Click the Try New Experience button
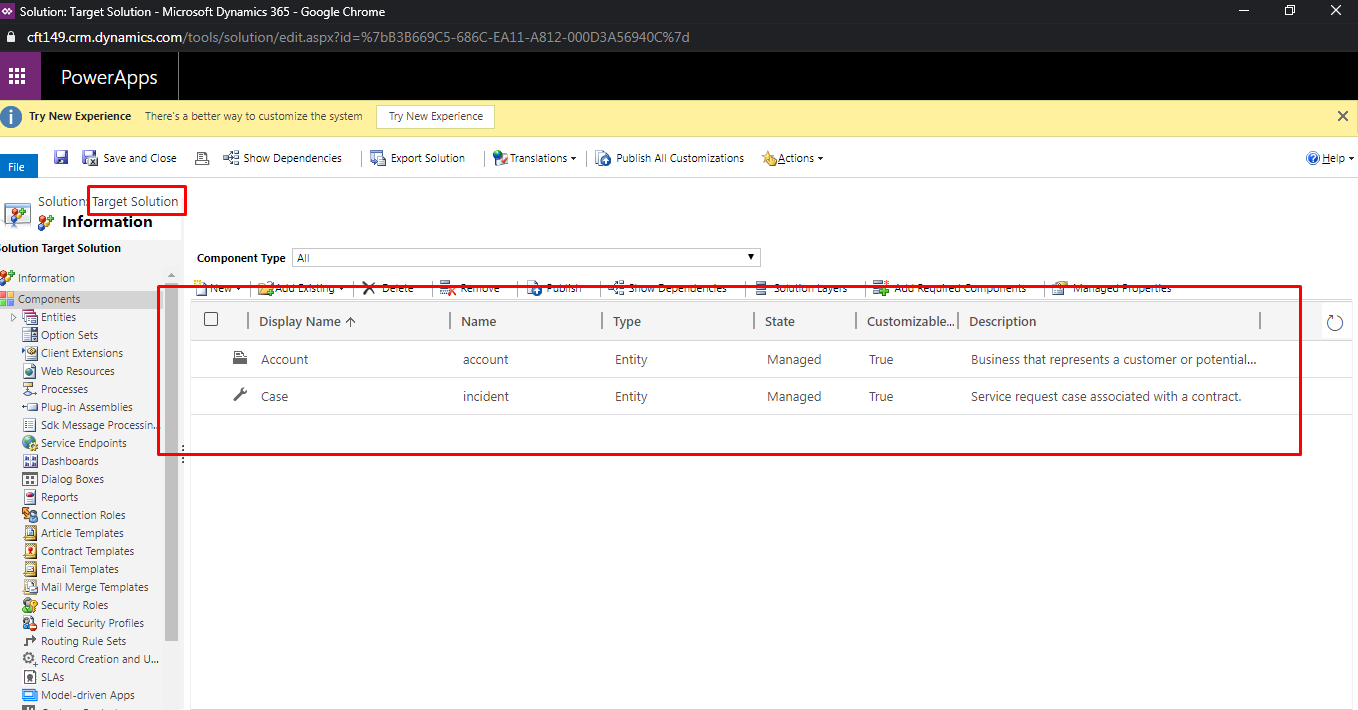 (435, 116)
